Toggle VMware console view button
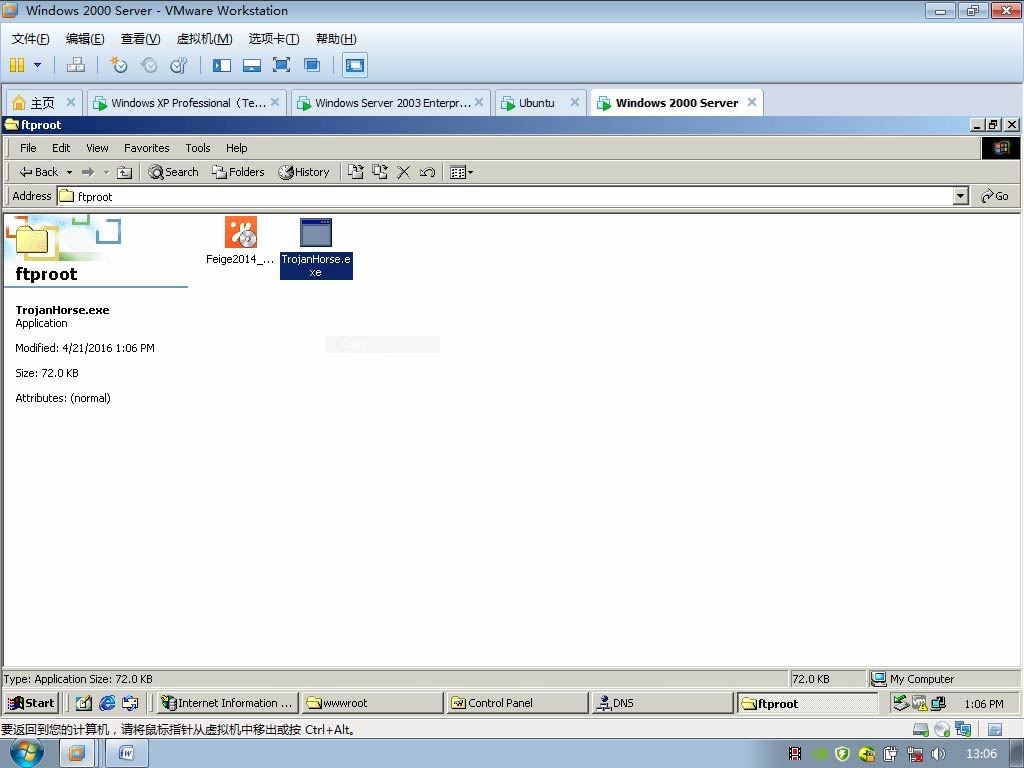 tap(355, 65)
